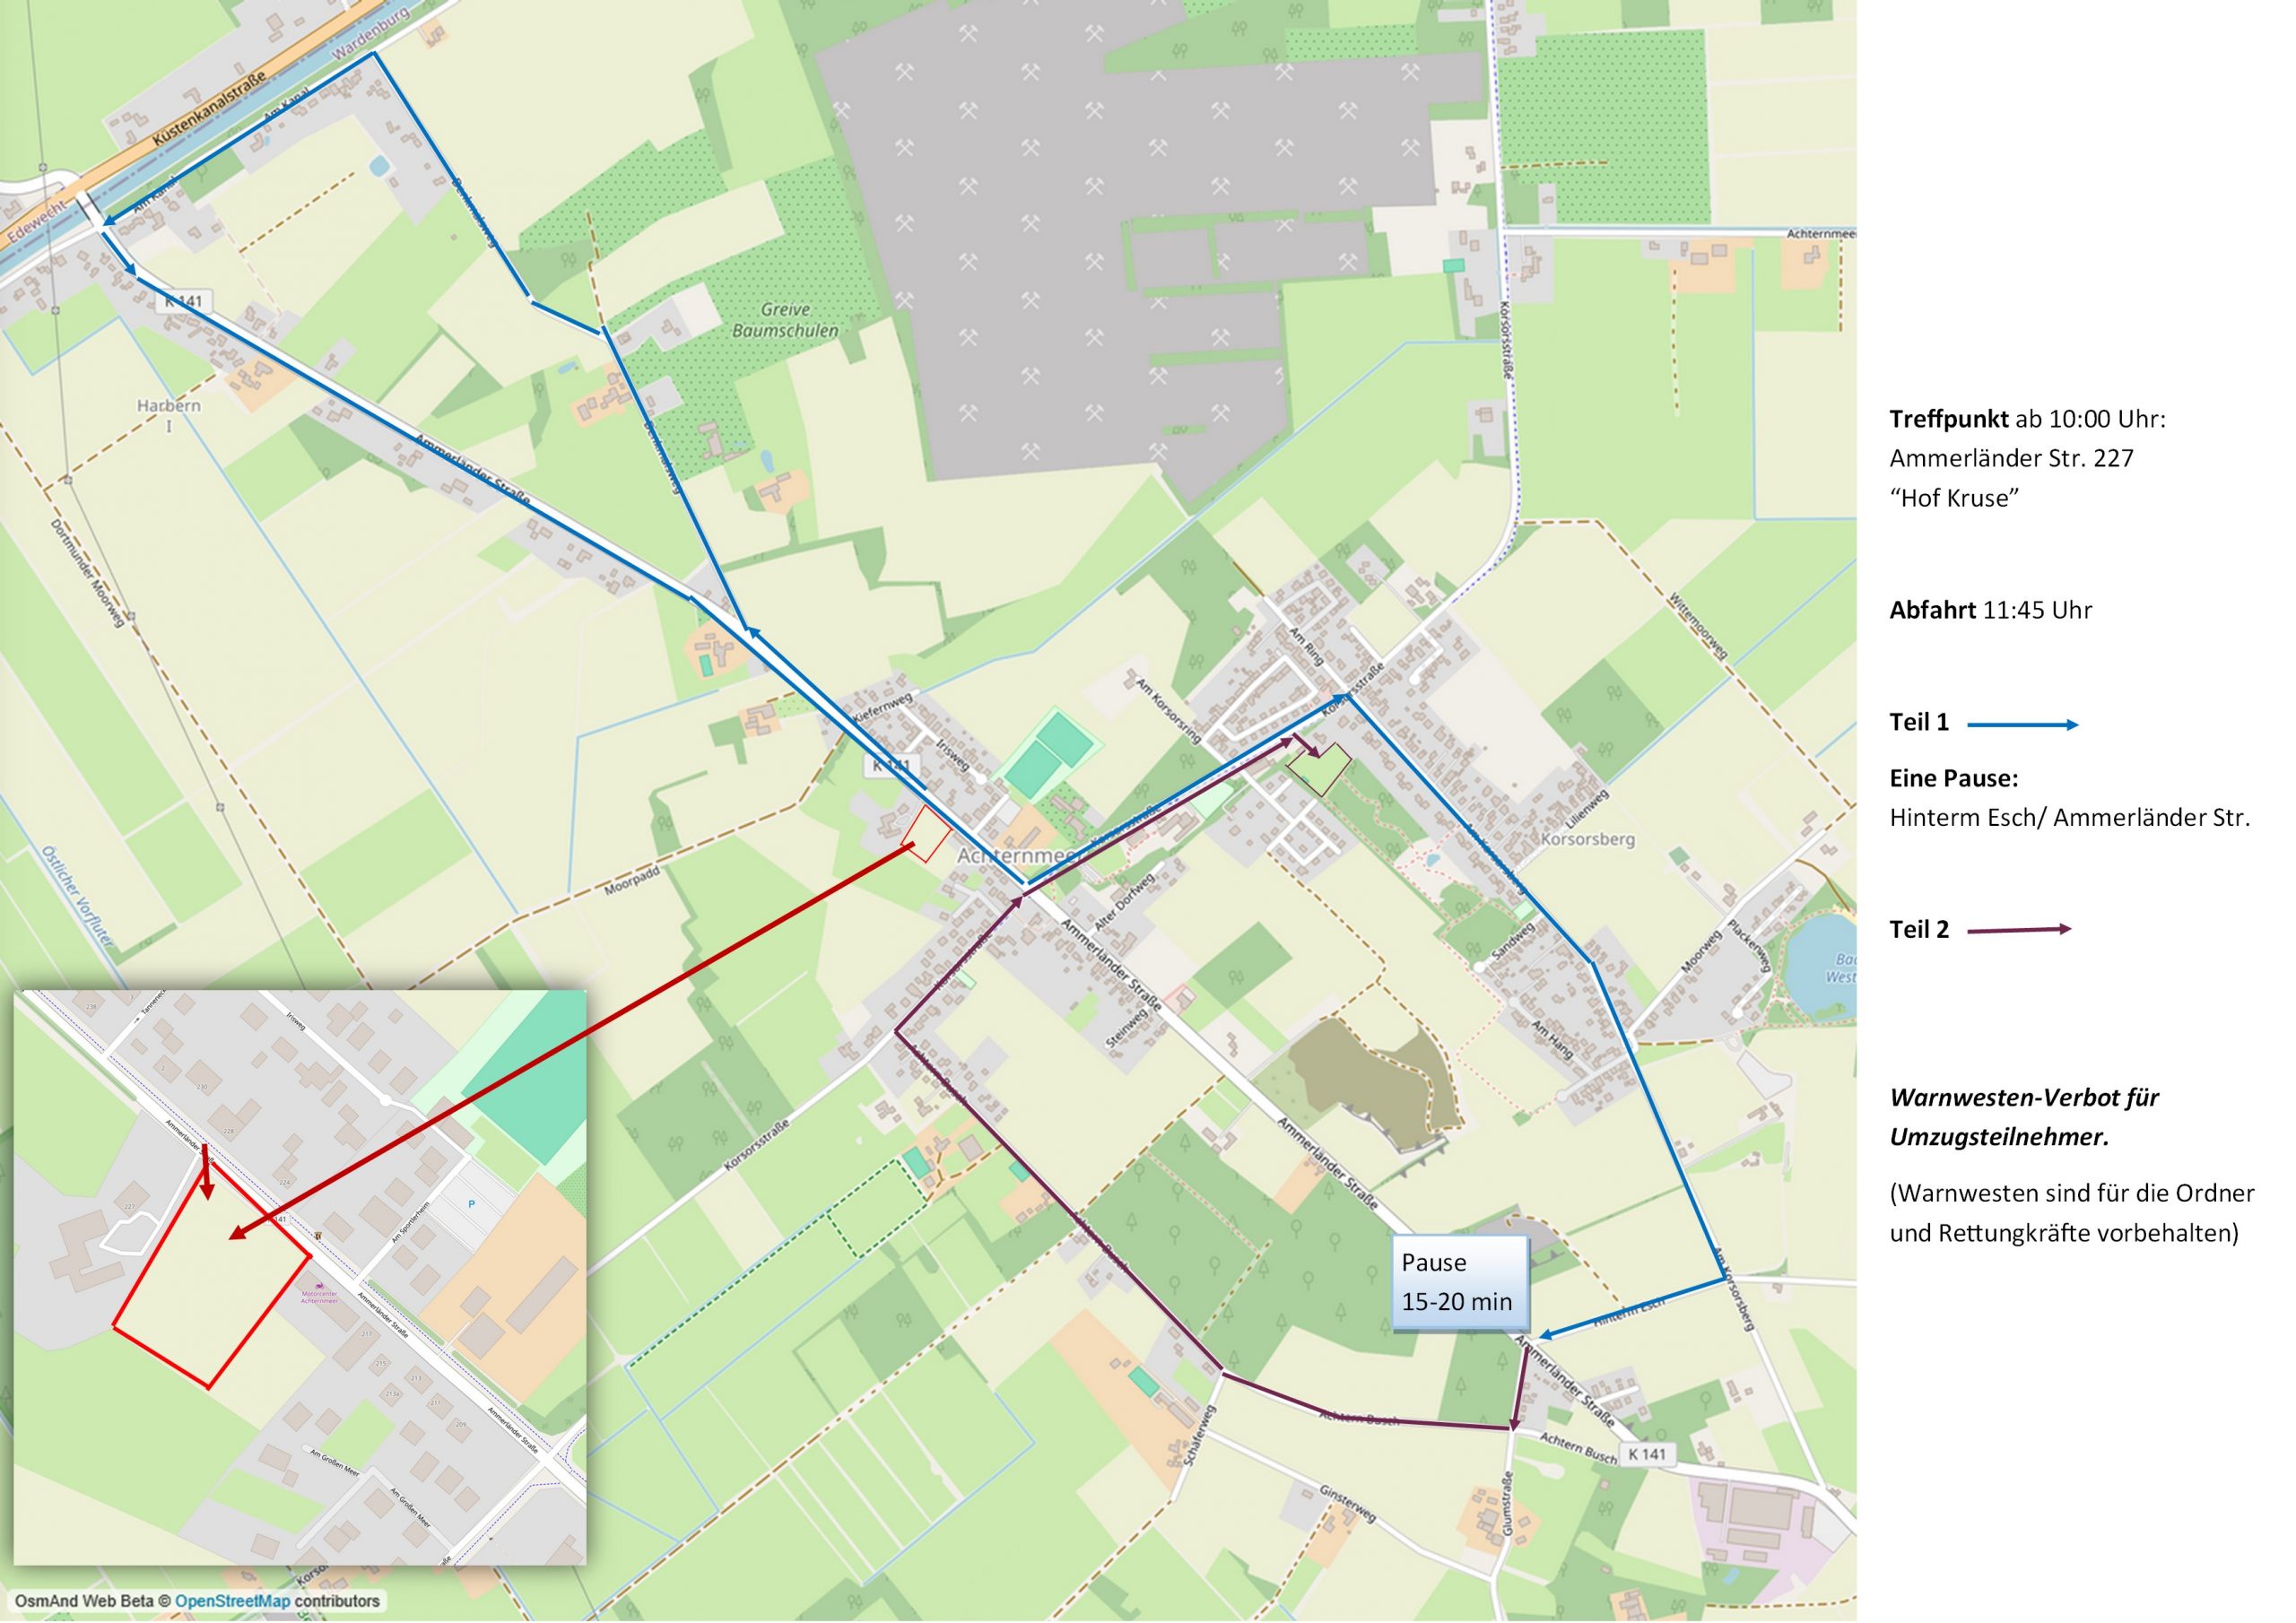Click the Greive Baumschulen map label
Viewport: 2296px width, 1623px height.
[x=785, y=320]
